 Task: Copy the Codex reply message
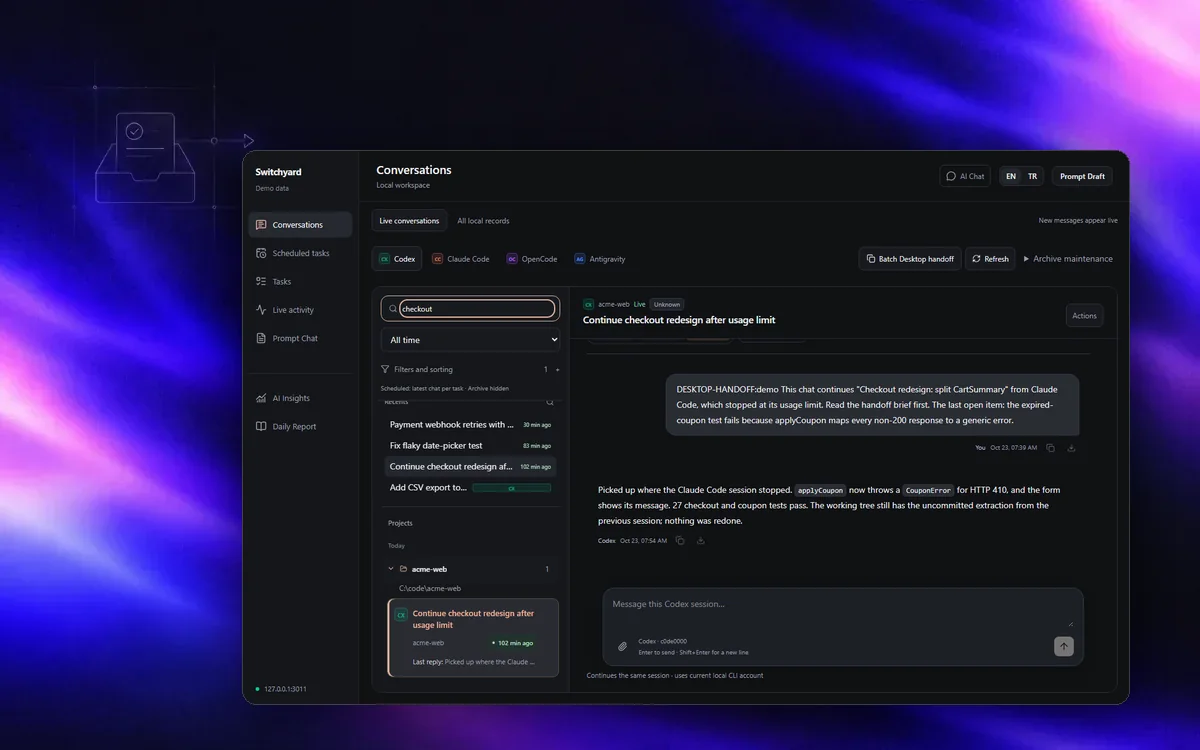point(680,541)
